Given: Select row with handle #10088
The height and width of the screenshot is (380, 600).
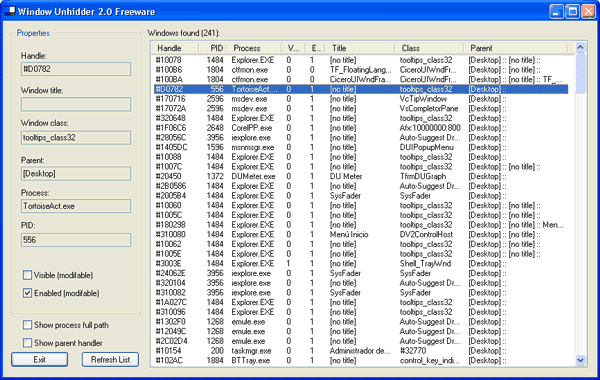Looking at the screenshot, I should click(x=361, y=157).
